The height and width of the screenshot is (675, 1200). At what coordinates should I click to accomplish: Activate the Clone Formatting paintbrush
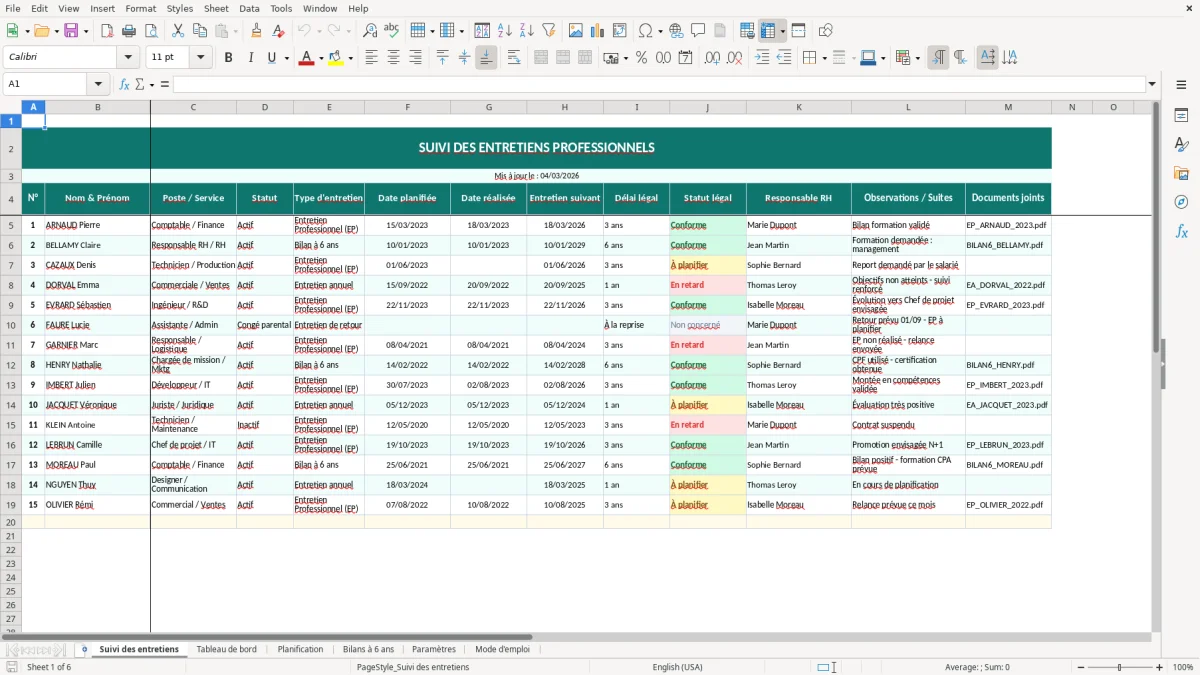click(x=256, y=31)
